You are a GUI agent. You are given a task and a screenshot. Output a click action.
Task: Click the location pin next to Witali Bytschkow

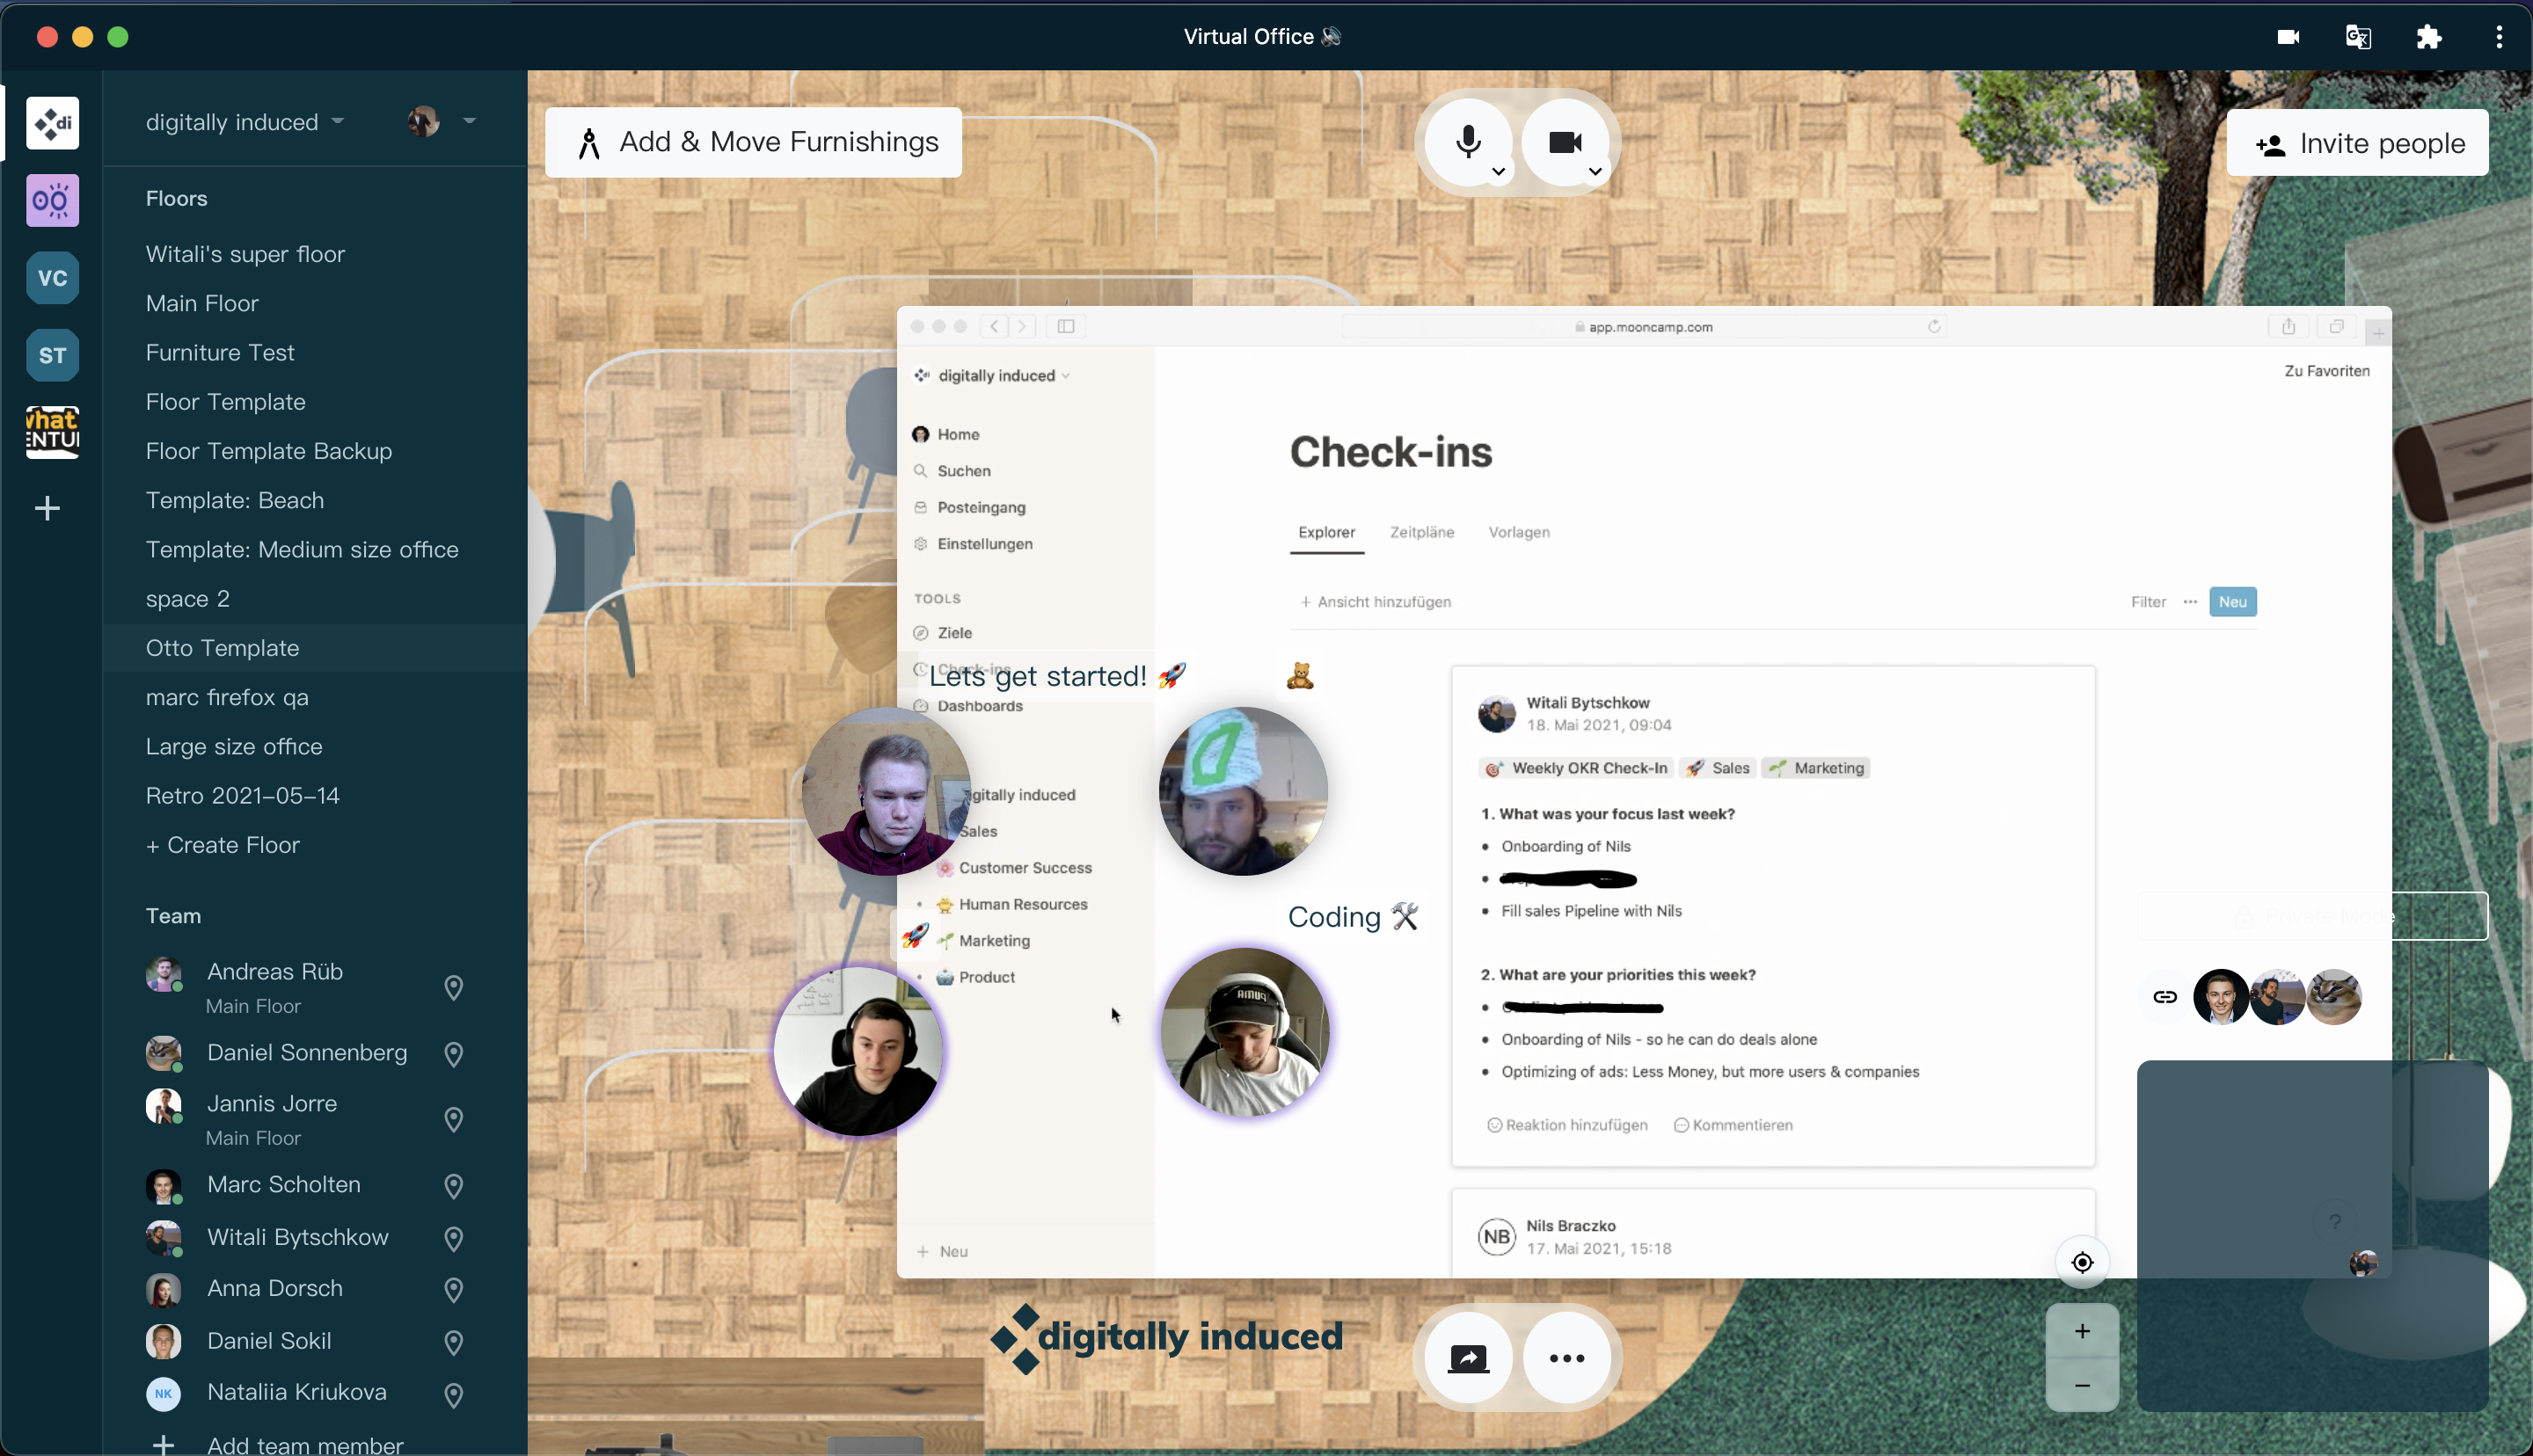(x=453, y=1239)
